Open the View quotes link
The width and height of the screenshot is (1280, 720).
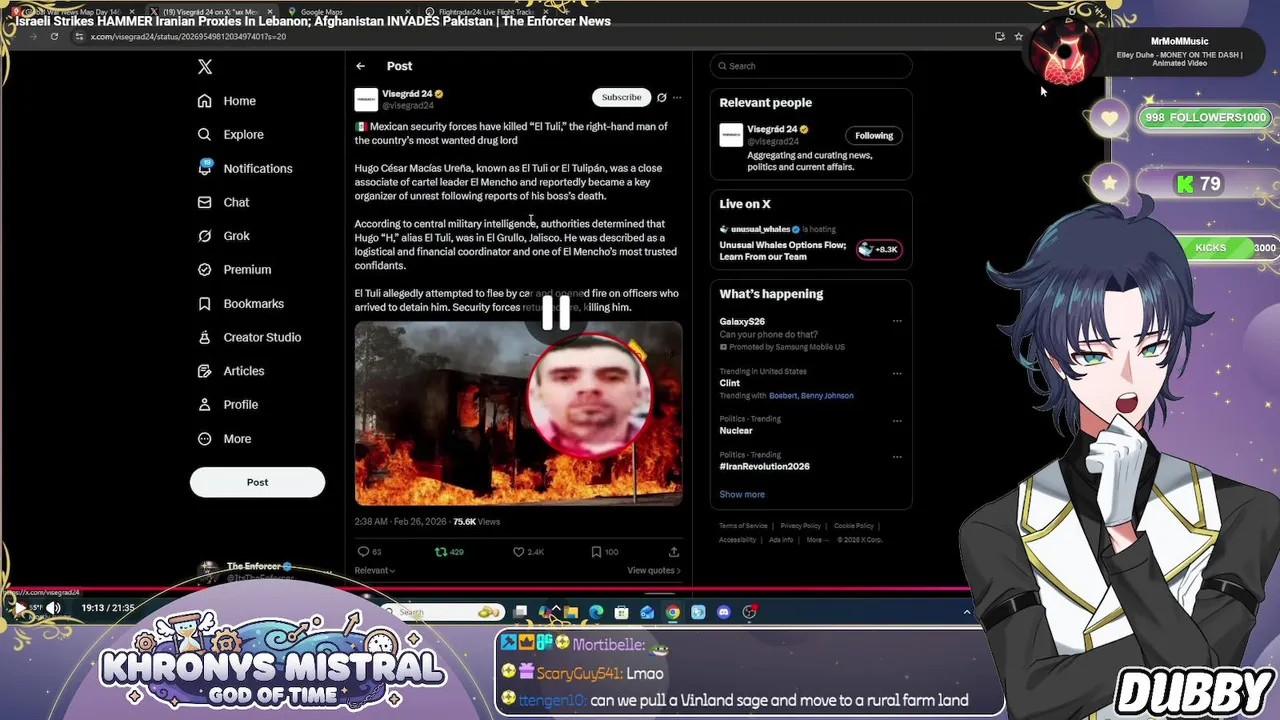[x=654, y=571]
